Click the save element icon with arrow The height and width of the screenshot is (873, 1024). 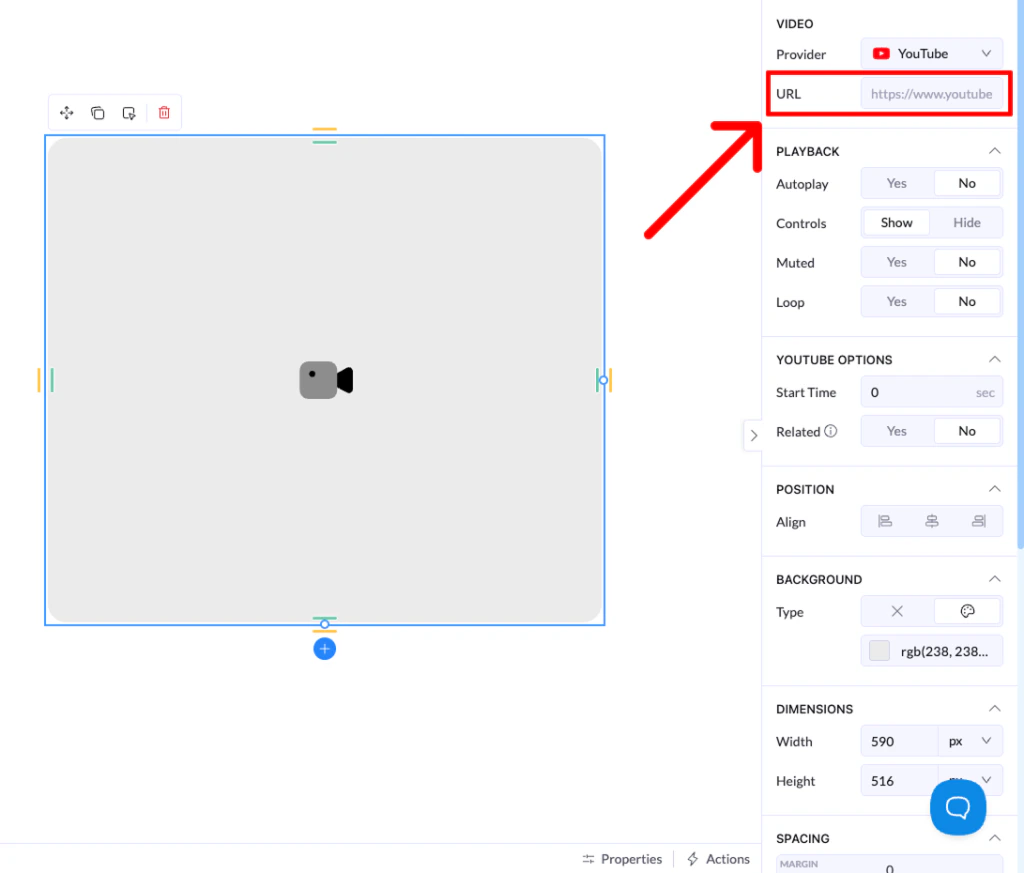click(x=129, y=113)
